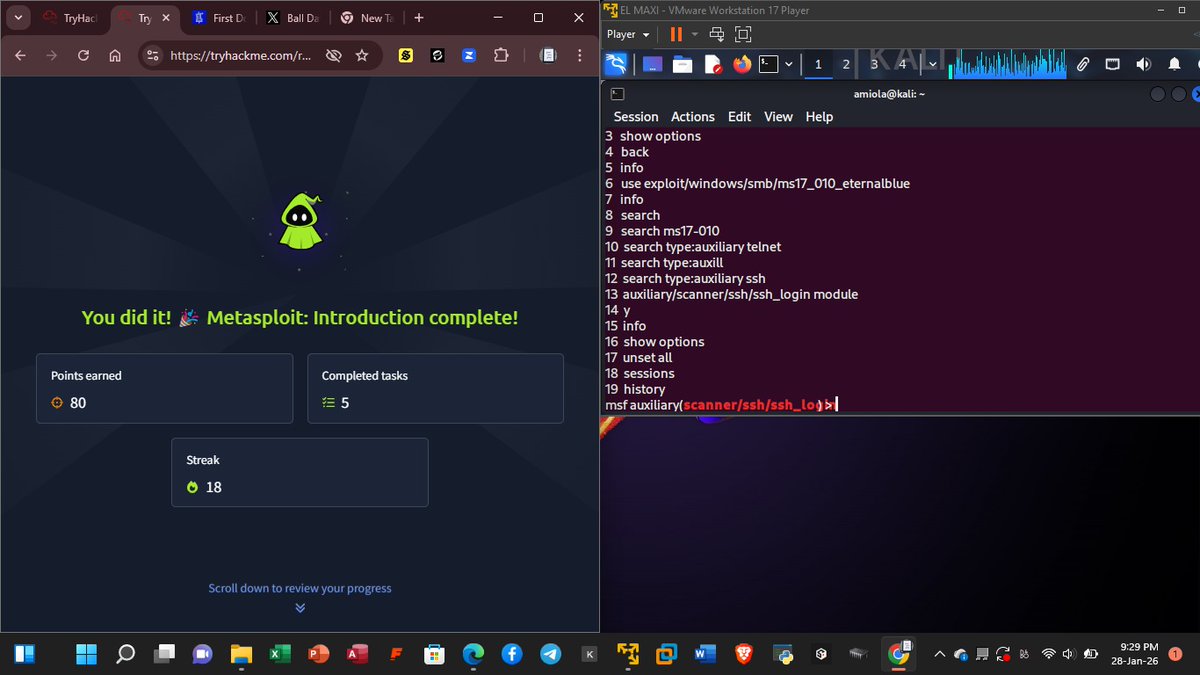
Task: Launch terminal emulator from the Kali panel
Action: tap(768, 64)
